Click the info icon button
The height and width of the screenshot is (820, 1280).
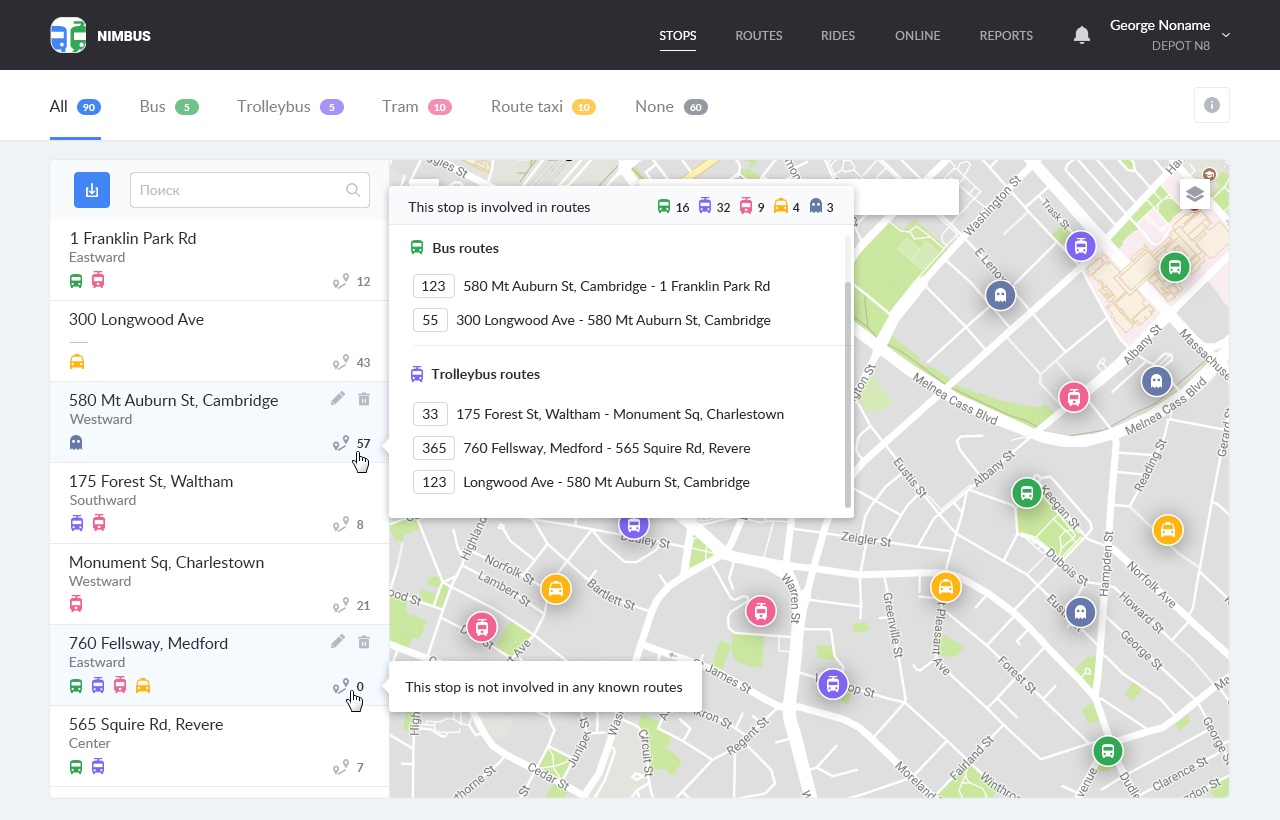pos(1211,105)
